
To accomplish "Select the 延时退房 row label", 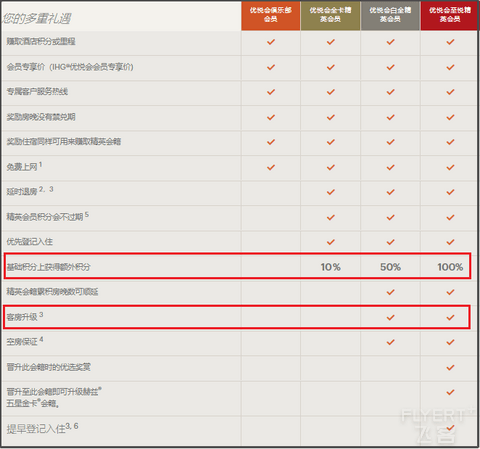I will coord(30,191).
